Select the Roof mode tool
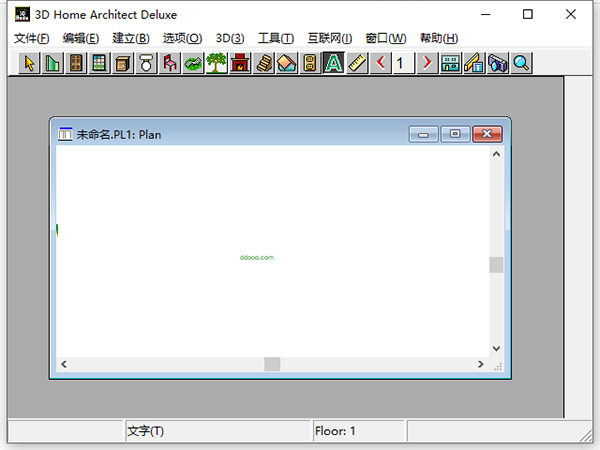Image resolution: width=600 pixels, height=450 pixels. tap(287, 63)
